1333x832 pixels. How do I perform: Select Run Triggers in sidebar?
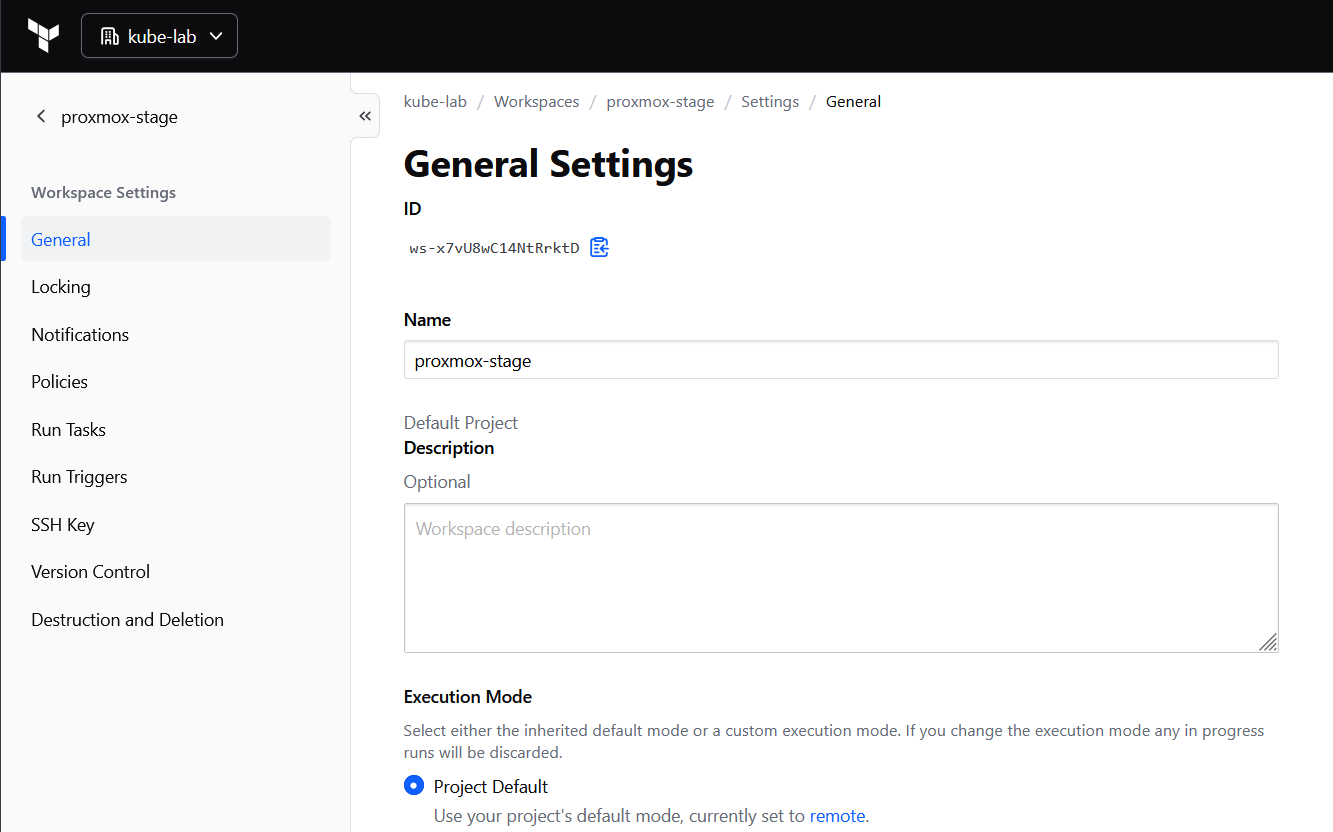click(79, 477)
